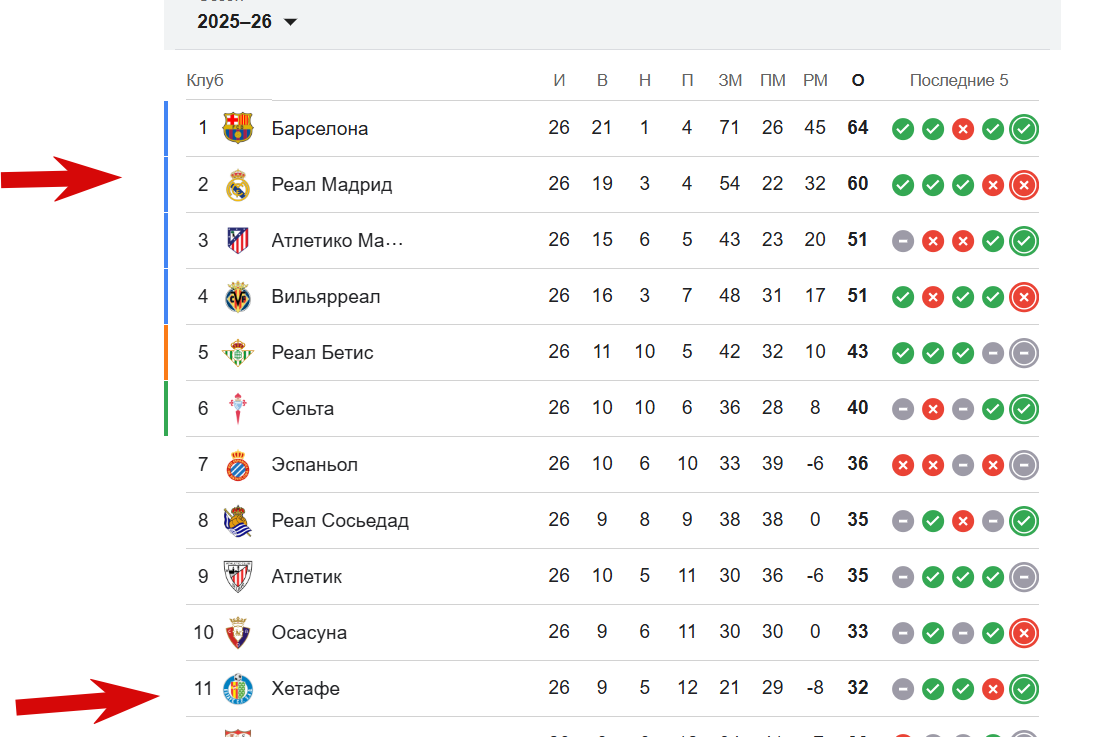
Task: Click Osasuna's latest loss result circle
Action: 1024,633
